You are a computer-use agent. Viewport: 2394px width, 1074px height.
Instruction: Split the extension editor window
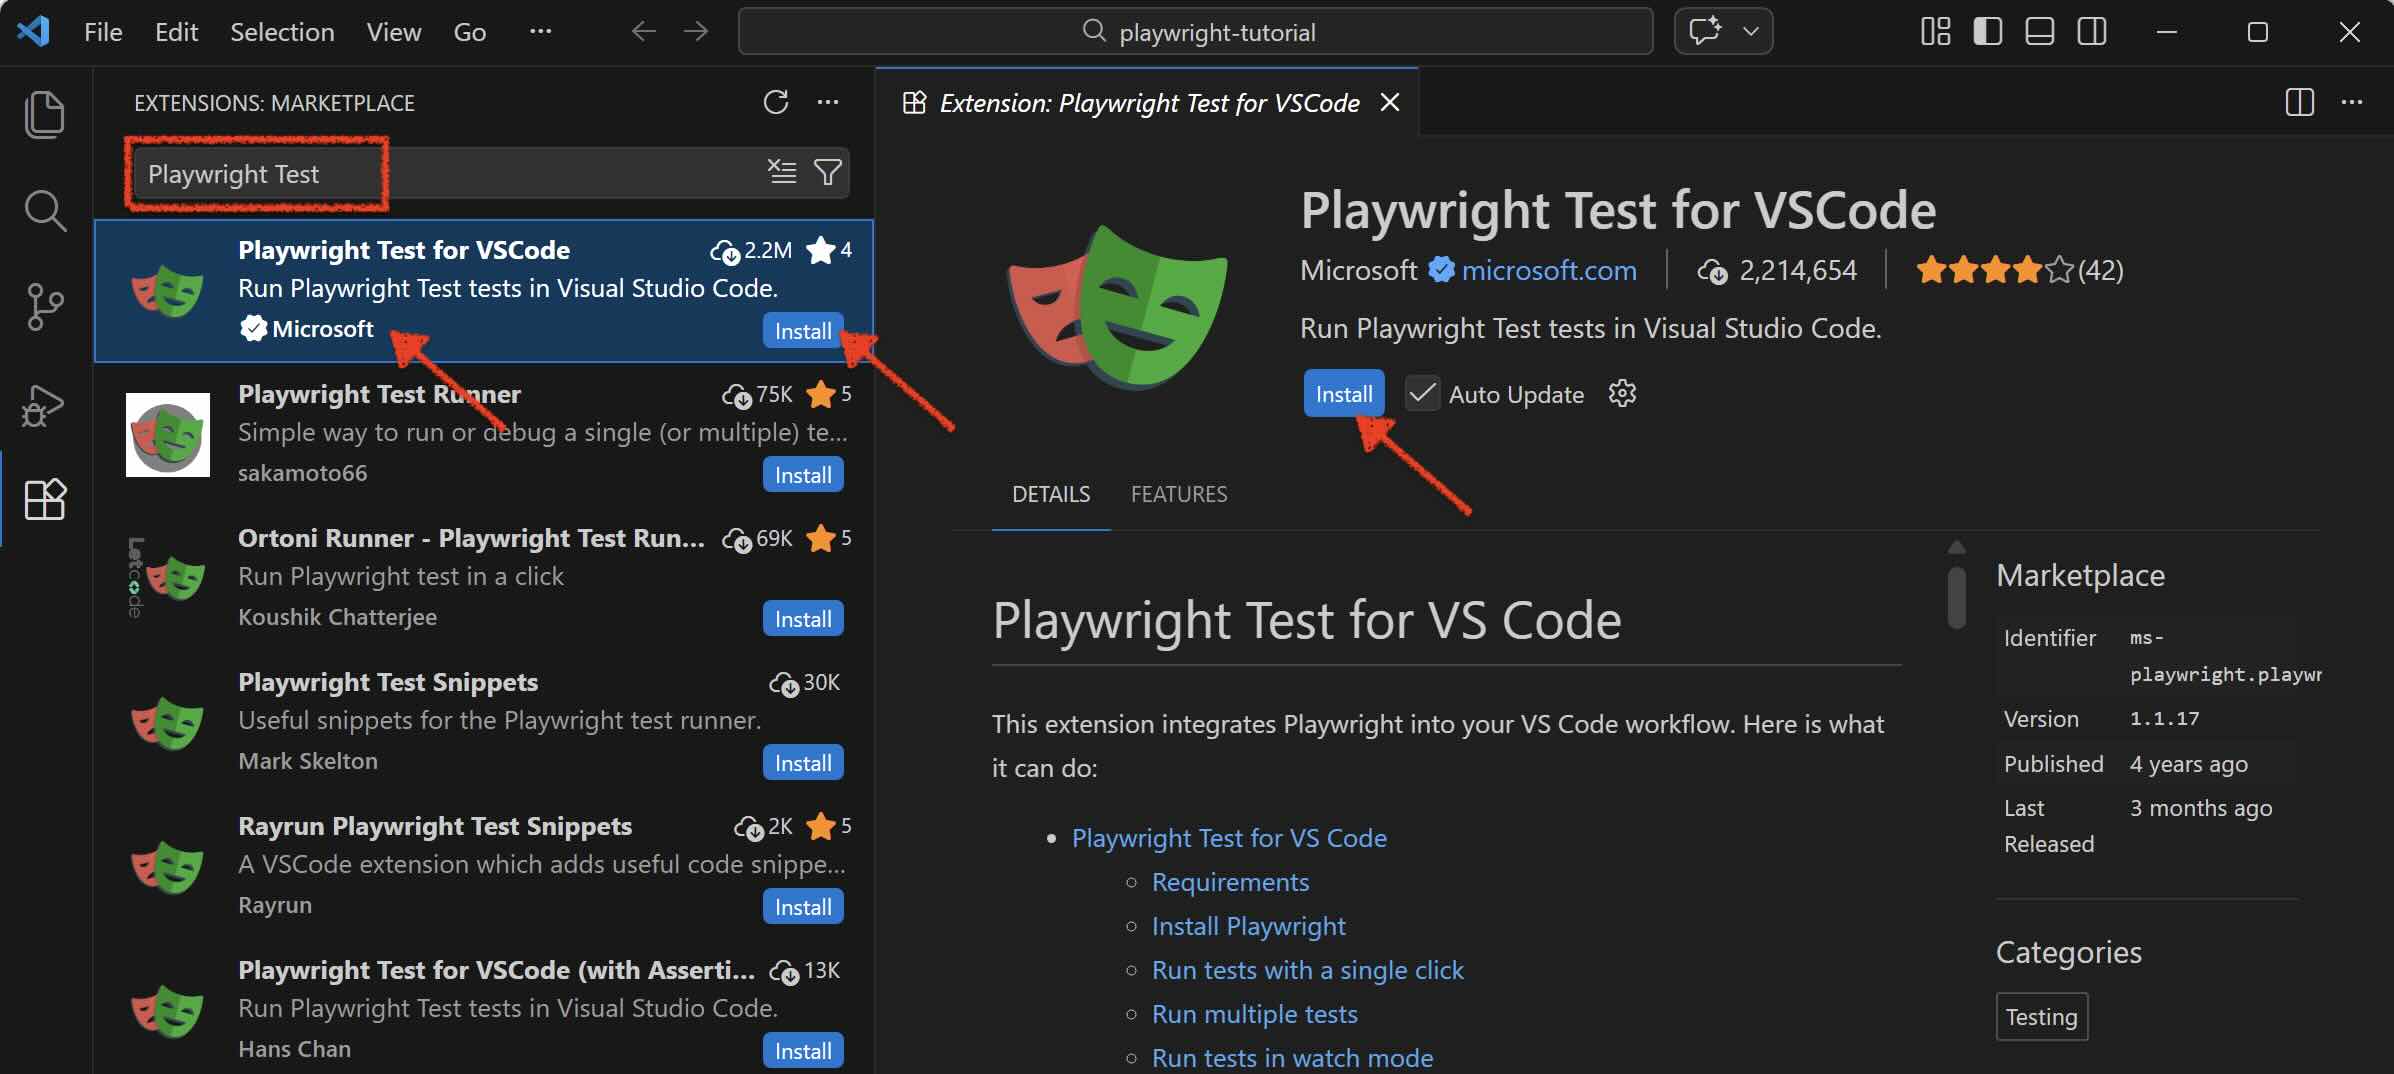coord(2300,101)
